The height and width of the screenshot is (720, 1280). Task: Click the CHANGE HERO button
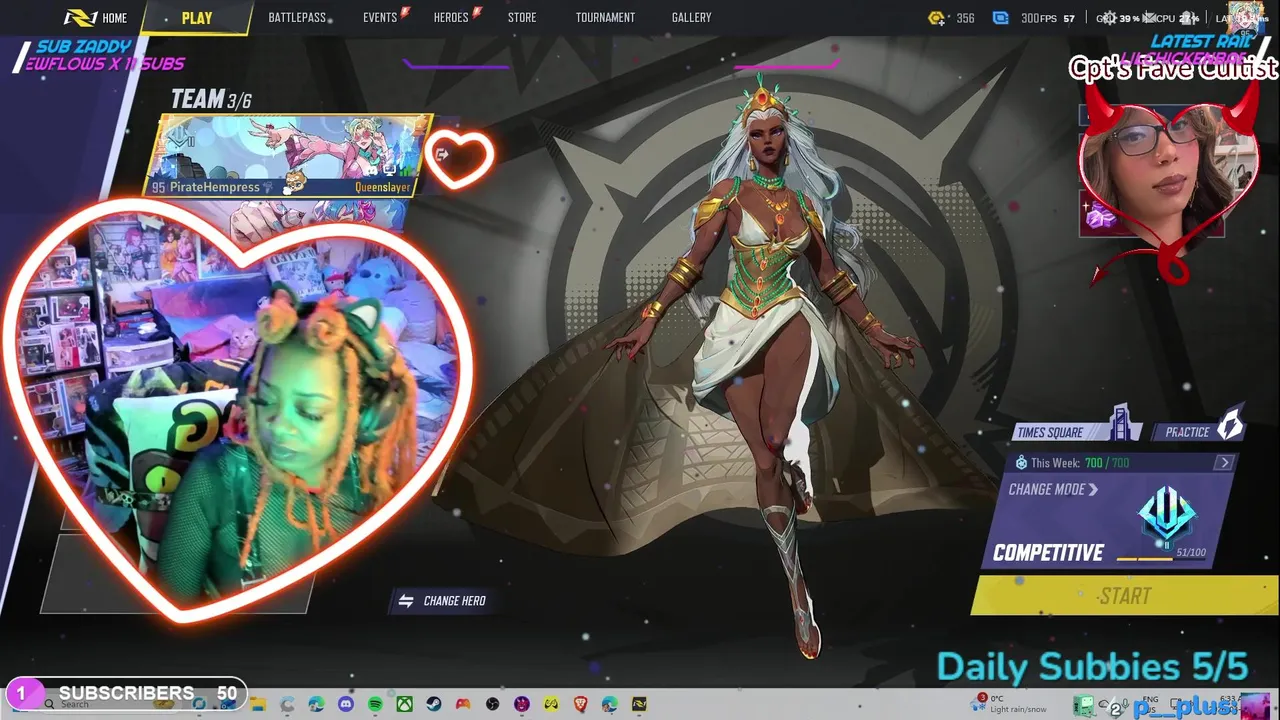click(x=443, y=601)
